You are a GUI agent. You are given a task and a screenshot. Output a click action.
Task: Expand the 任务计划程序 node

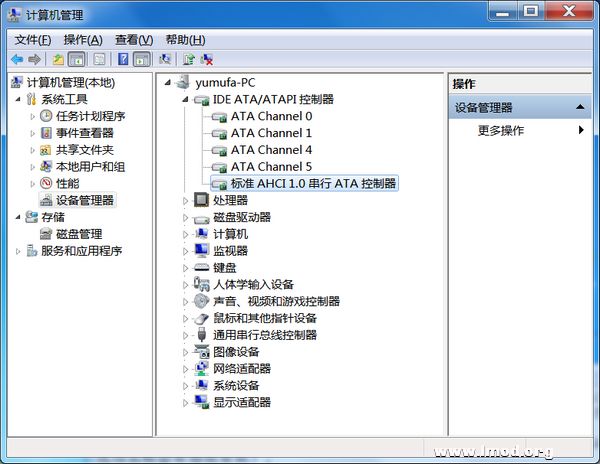33,116
